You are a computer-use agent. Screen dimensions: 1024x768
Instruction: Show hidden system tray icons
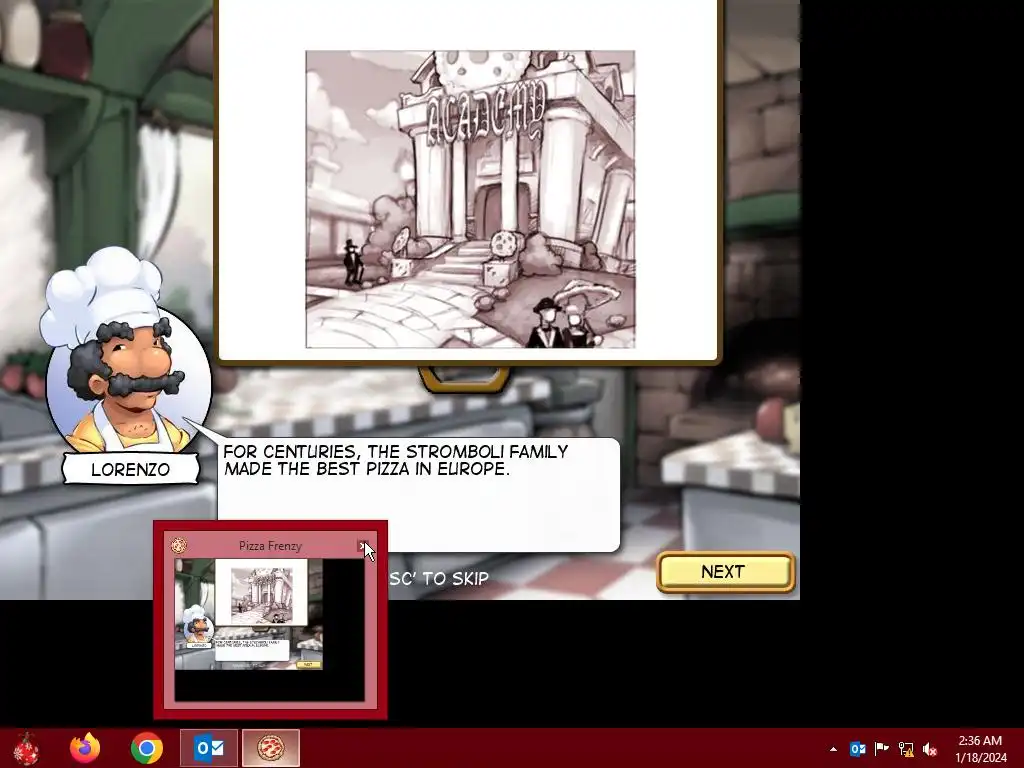(x=833, y=749)
